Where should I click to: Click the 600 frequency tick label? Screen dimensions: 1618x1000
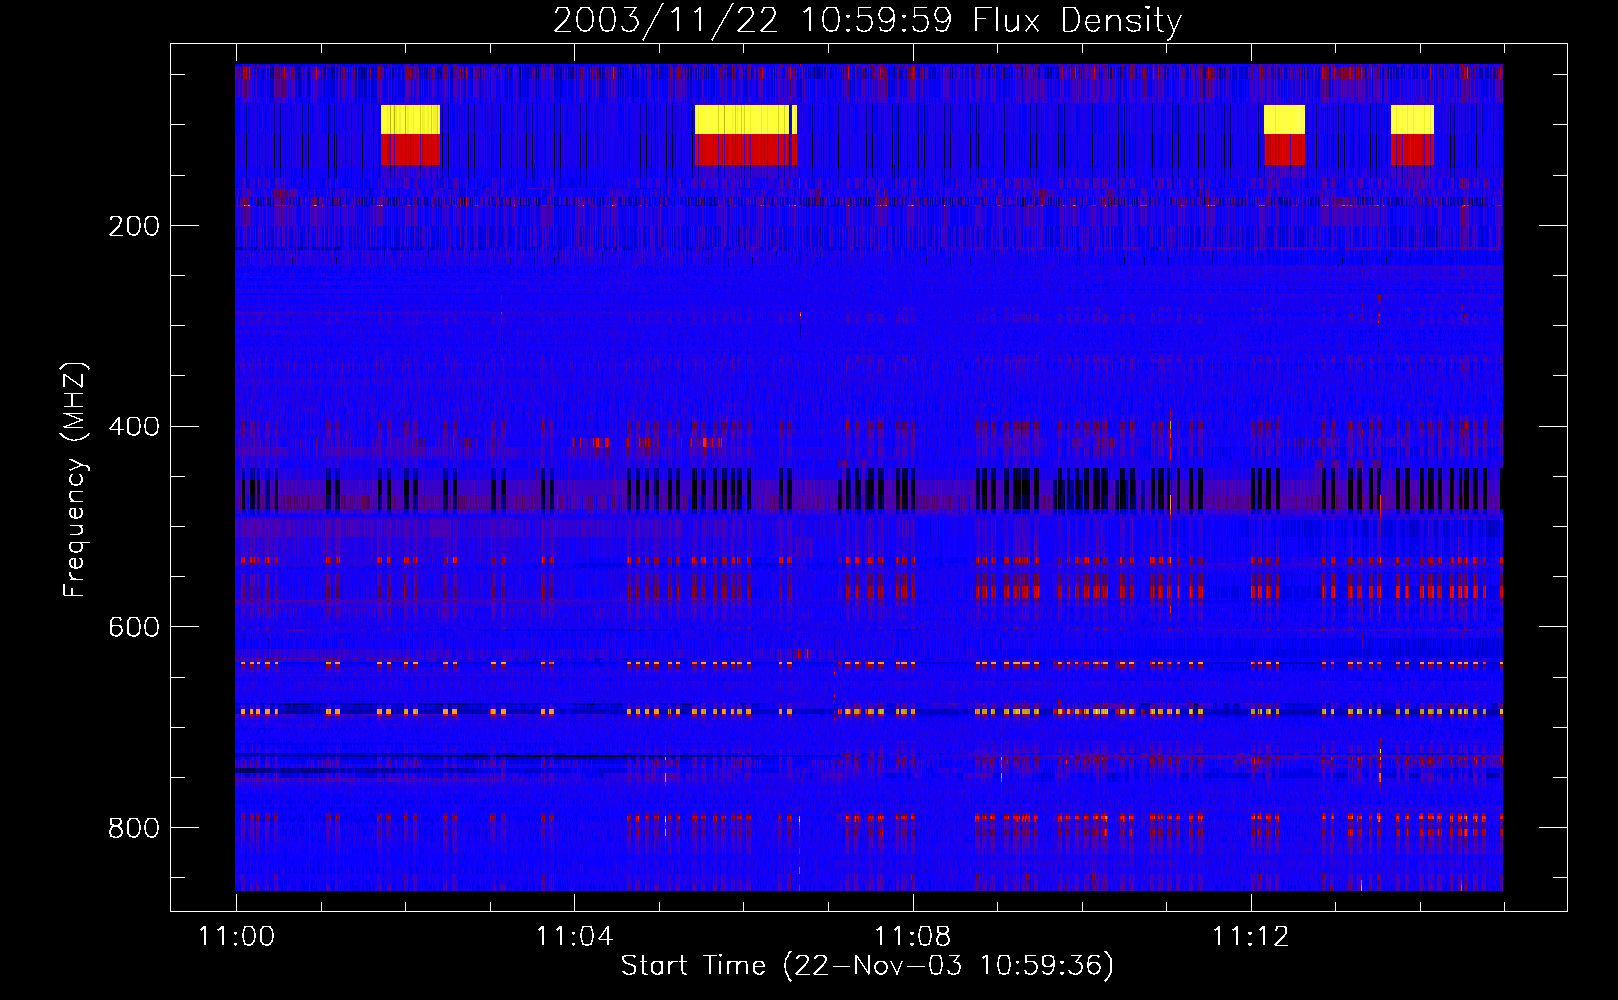click(134, 627)
